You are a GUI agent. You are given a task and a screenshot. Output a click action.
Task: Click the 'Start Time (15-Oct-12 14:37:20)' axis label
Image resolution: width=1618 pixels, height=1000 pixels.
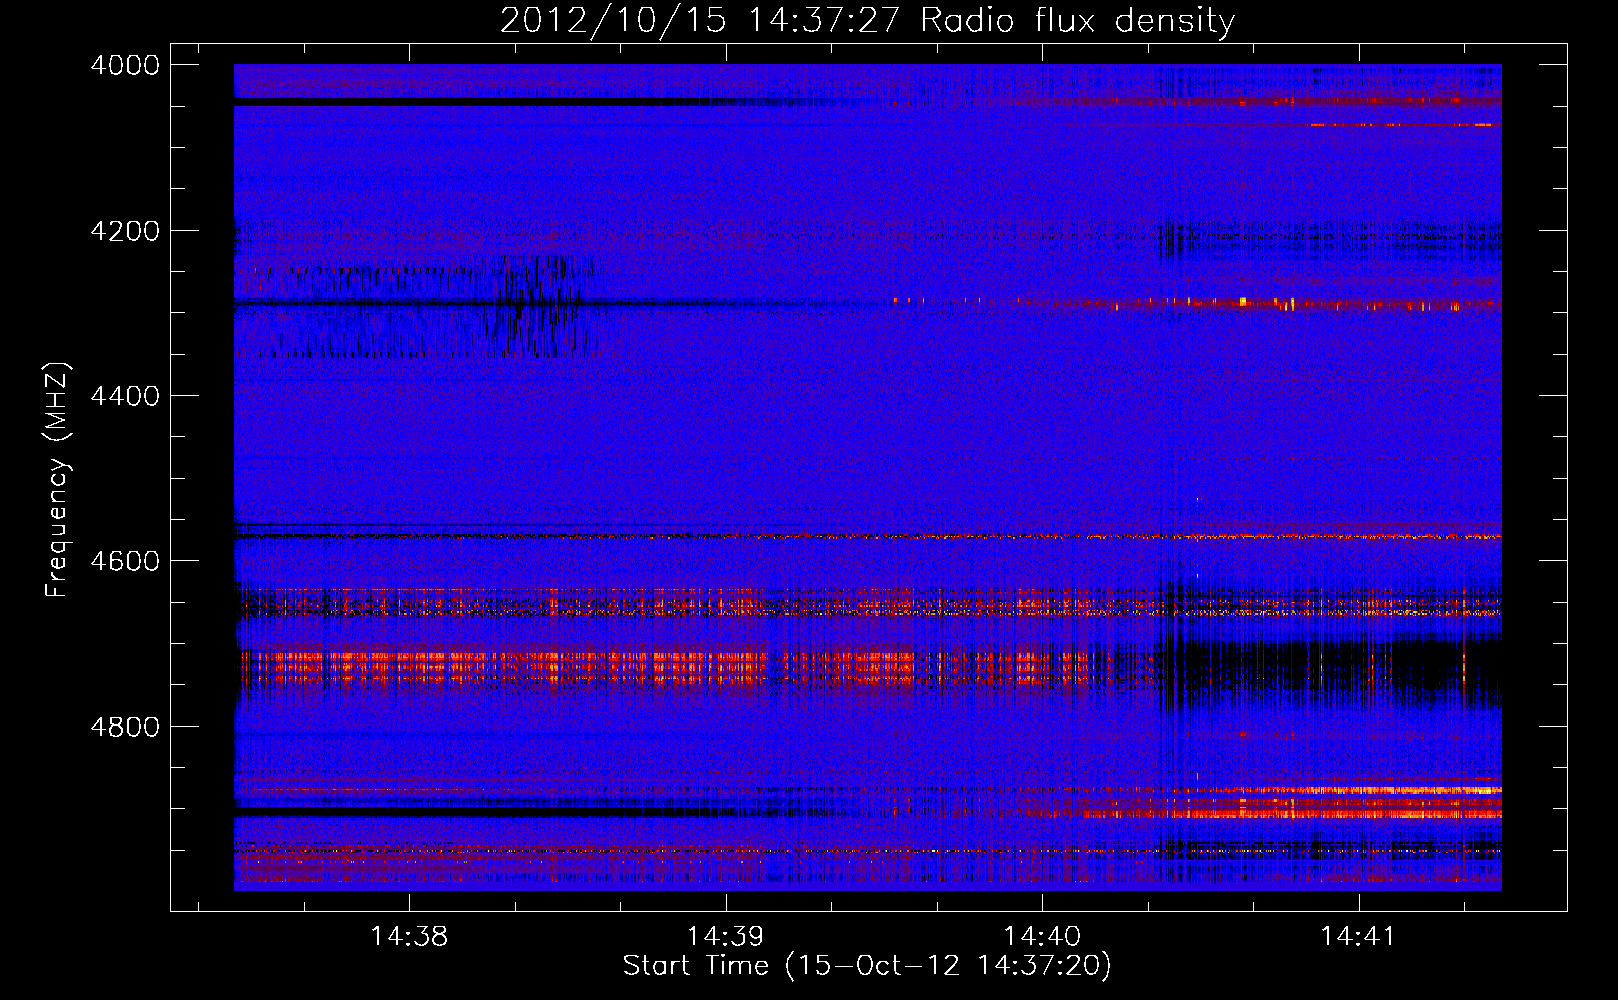pos(867,966)
